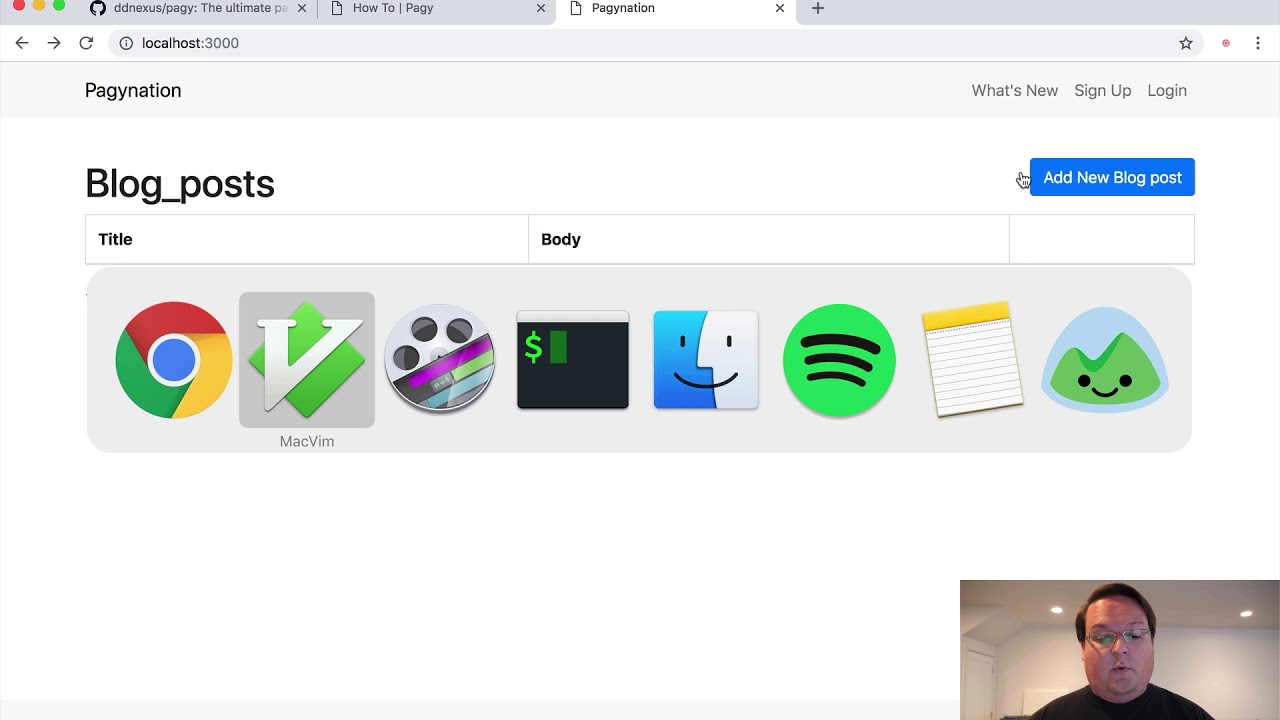The height and width of the screenshot is (720, 1280).
Task: Select the ScreenFlow icon in app switcher
Action: pos(440,360)
